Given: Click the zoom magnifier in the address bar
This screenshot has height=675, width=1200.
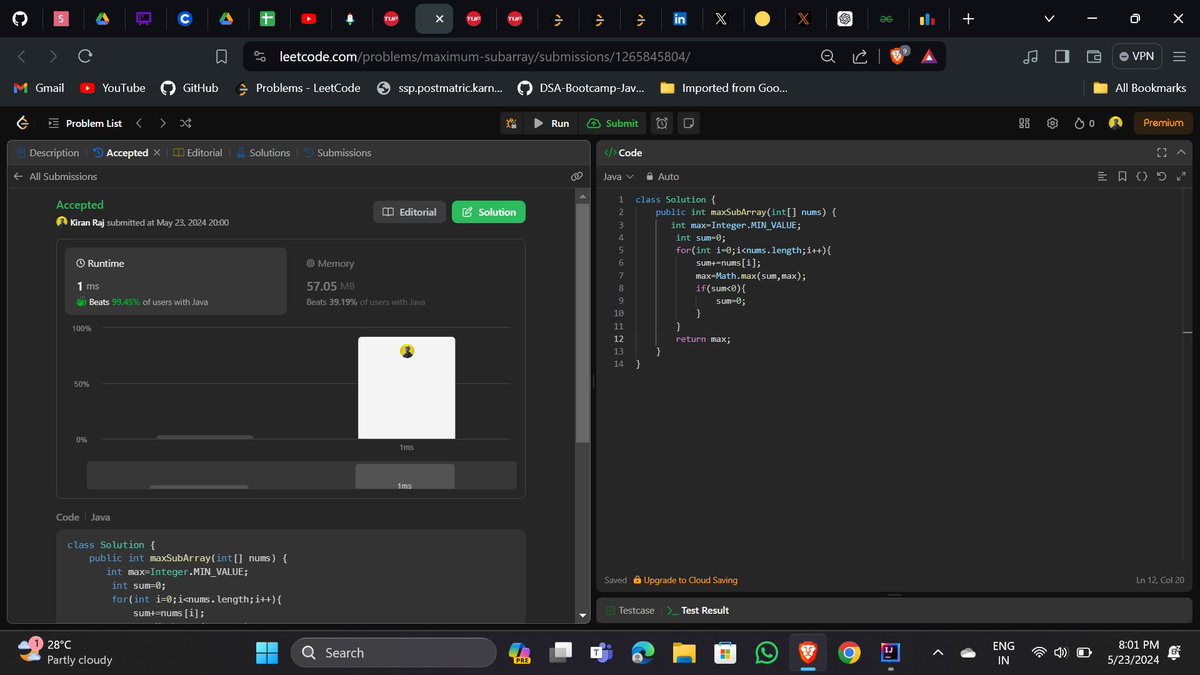Looking at the screenshot, I should click(x=828, y=57).
